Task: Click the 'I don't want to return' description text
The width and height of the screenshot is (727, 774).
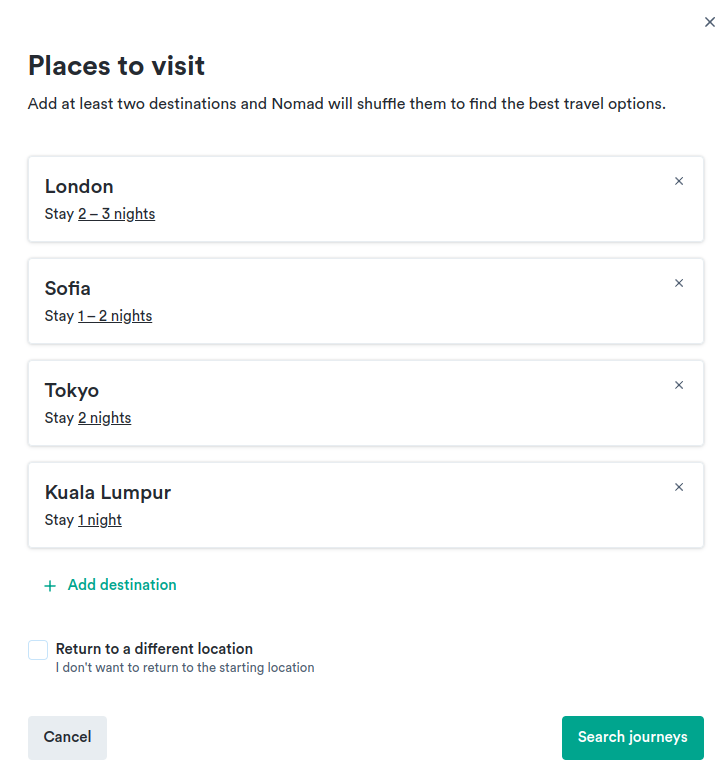Action: pos(185,667)
